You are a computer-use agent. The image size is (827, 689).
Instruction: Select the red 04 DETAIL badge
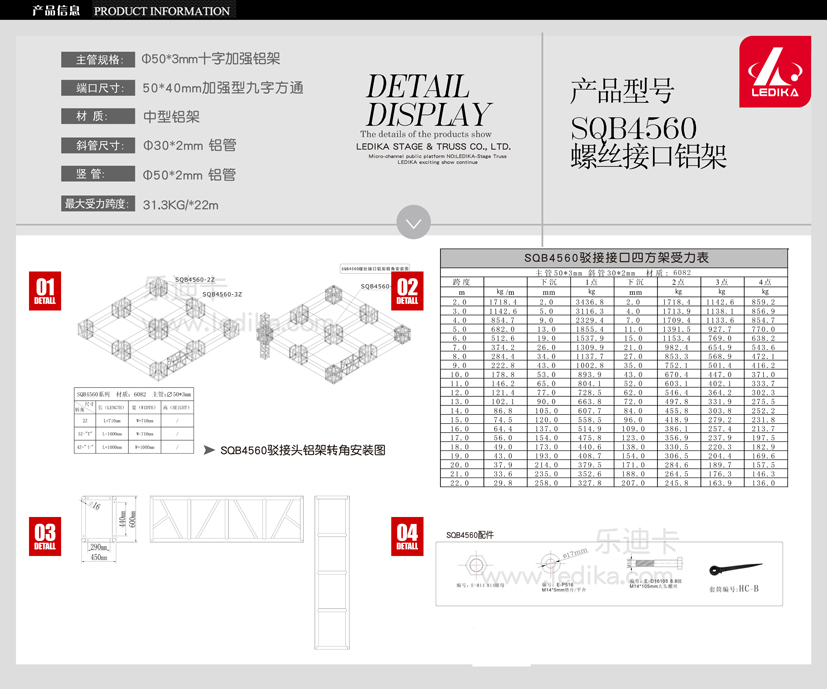coord(407,536)
